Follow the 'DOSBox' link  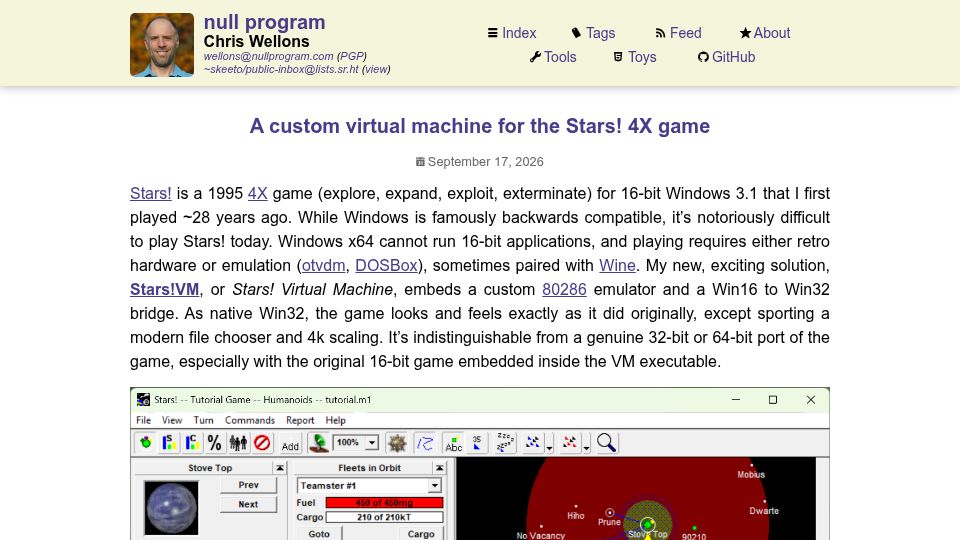pos(386,266)
